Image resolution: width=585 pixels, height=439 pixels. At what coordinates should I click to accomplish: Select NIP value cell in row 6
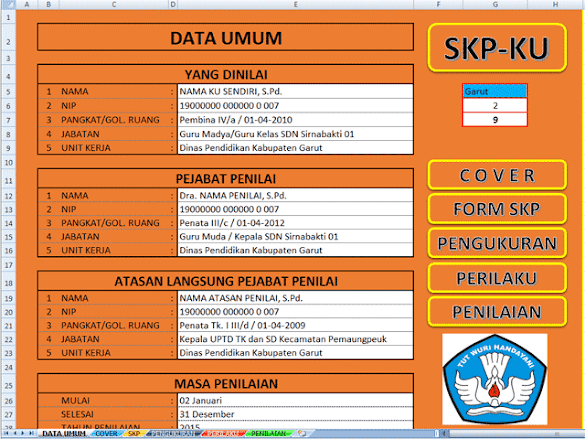[295, 106]
